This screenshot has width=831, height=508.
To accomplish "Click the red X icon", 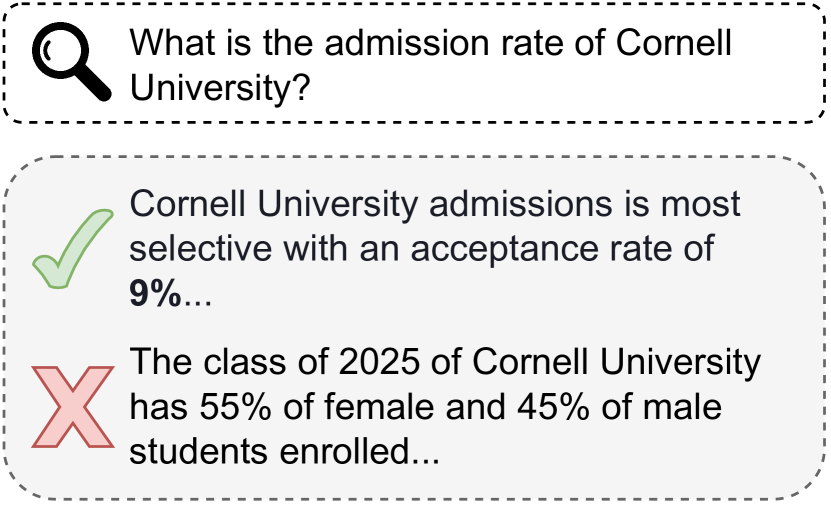I will (x=73, y=407).
